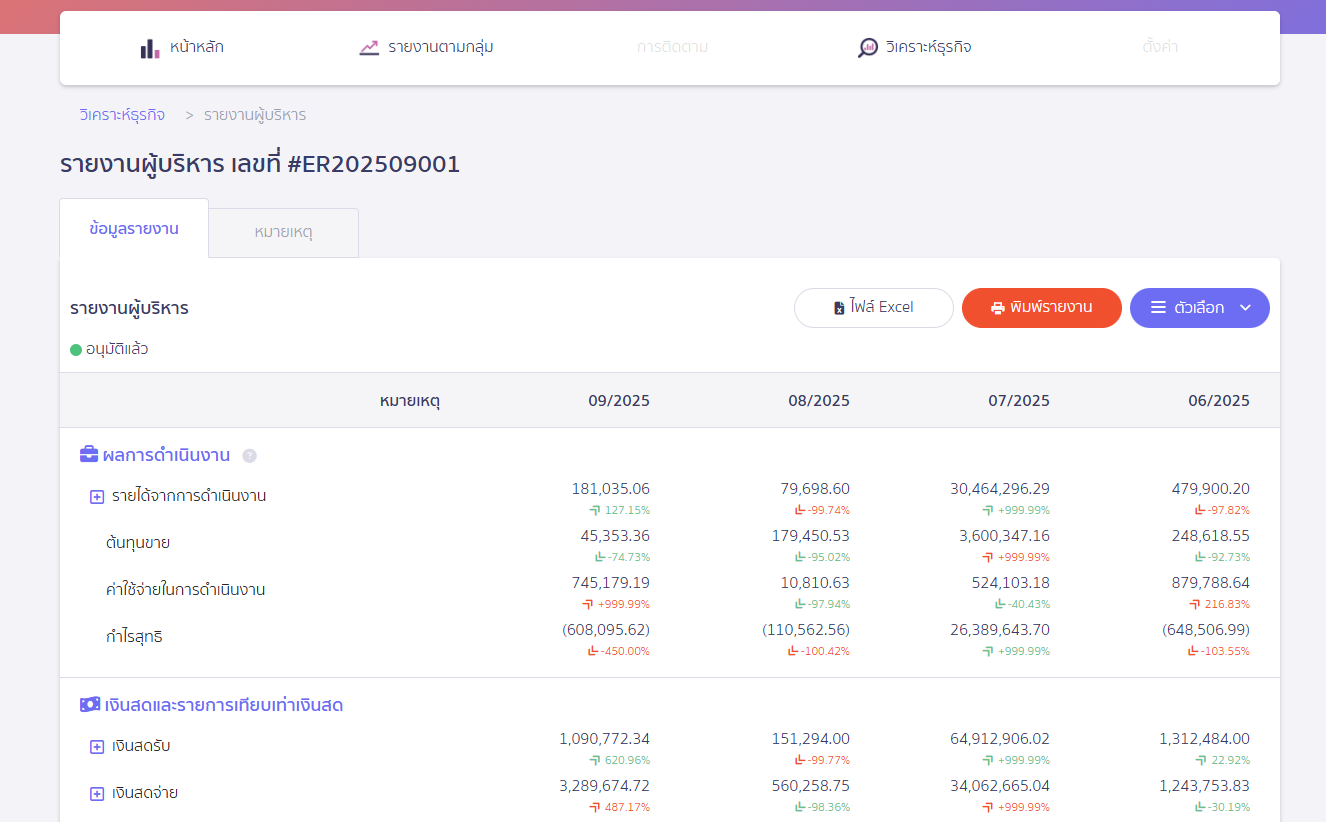
Task: Click the trend line icon beside รายงานตามกลุ่ม
Action: click(x=367, y=46)
